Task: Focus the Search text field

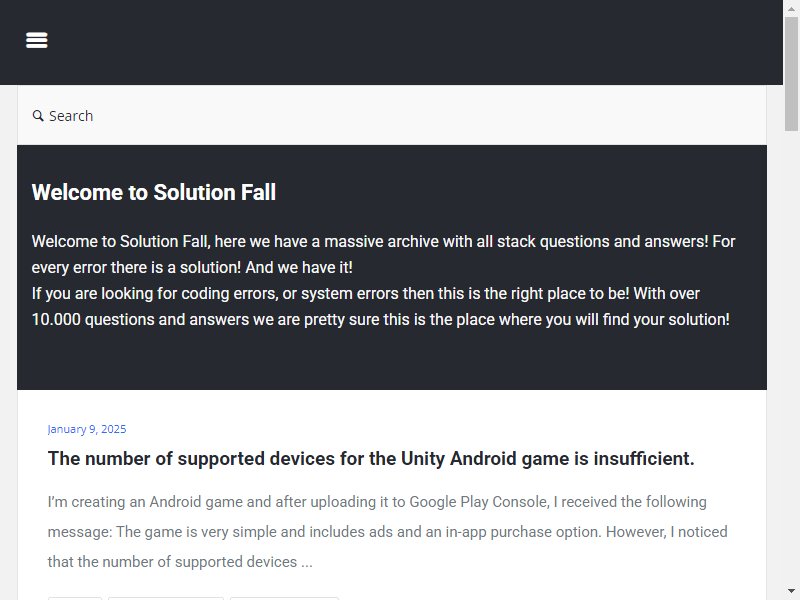Action: (x=392, y=116)
